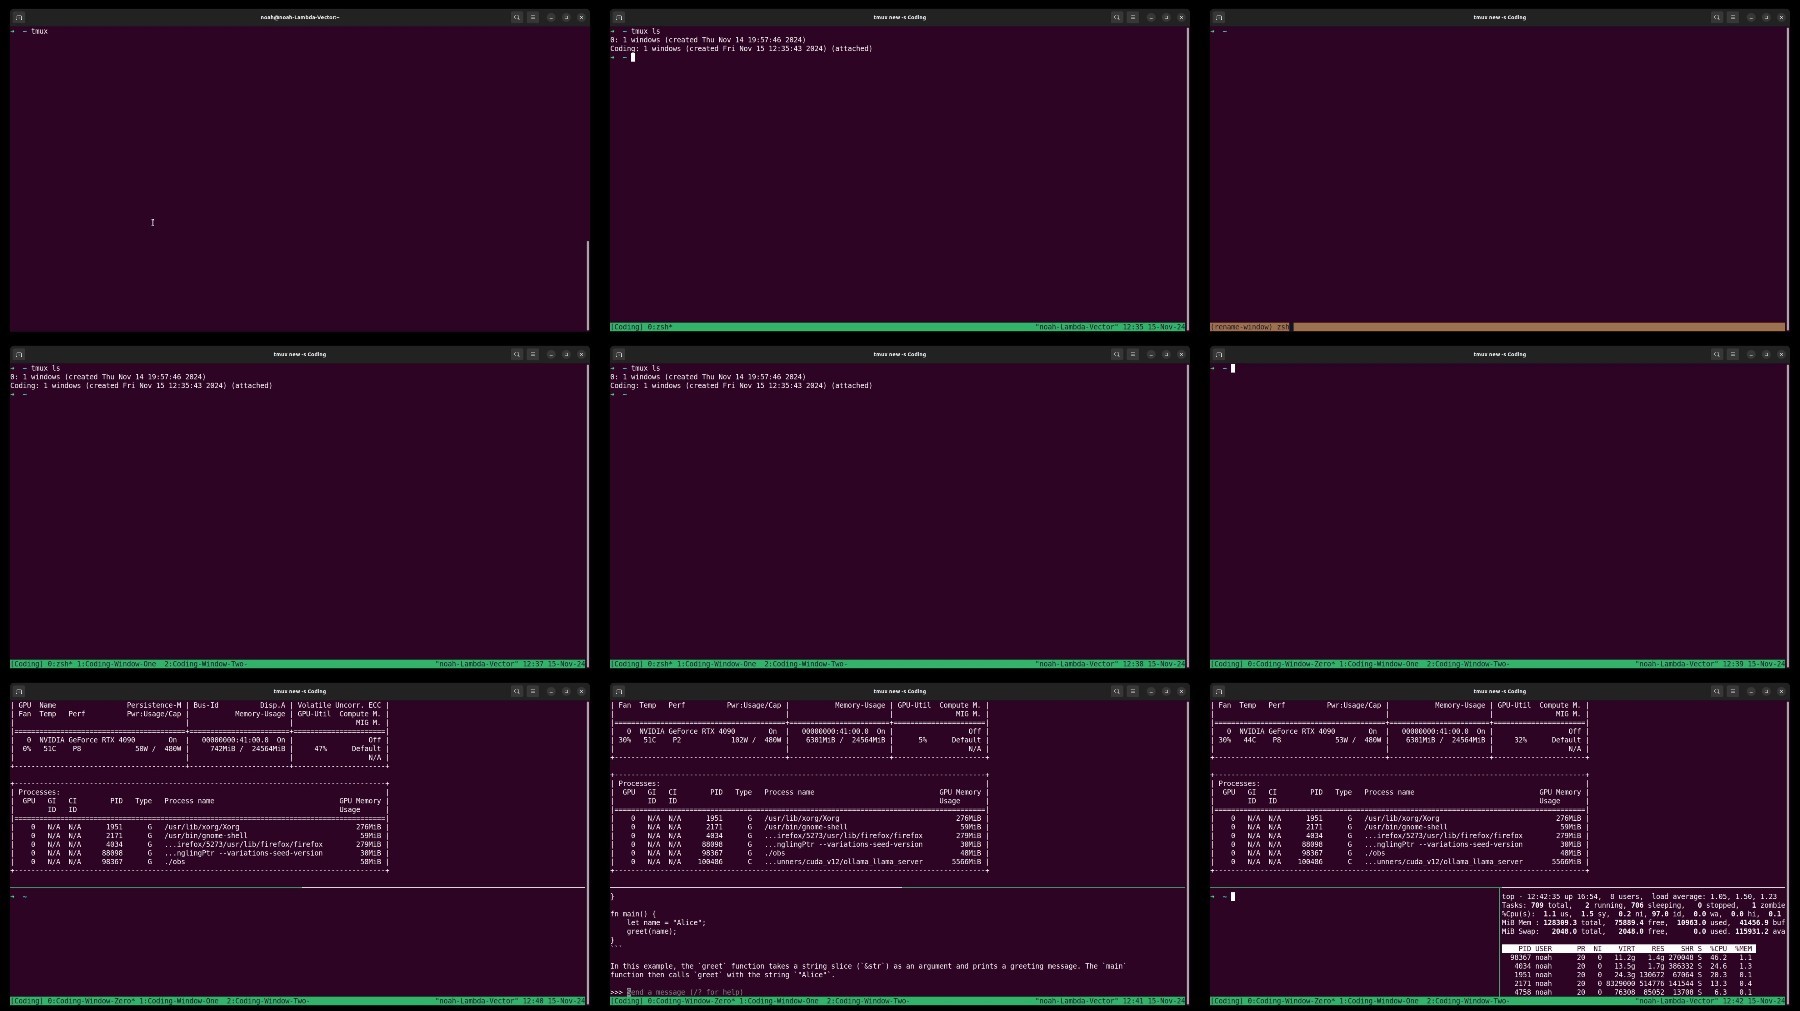Open the hamburger menu in the 12:40 nvidia-smi terminal
Viewport: 1800px width, 1011px height.
pos(533,691)
